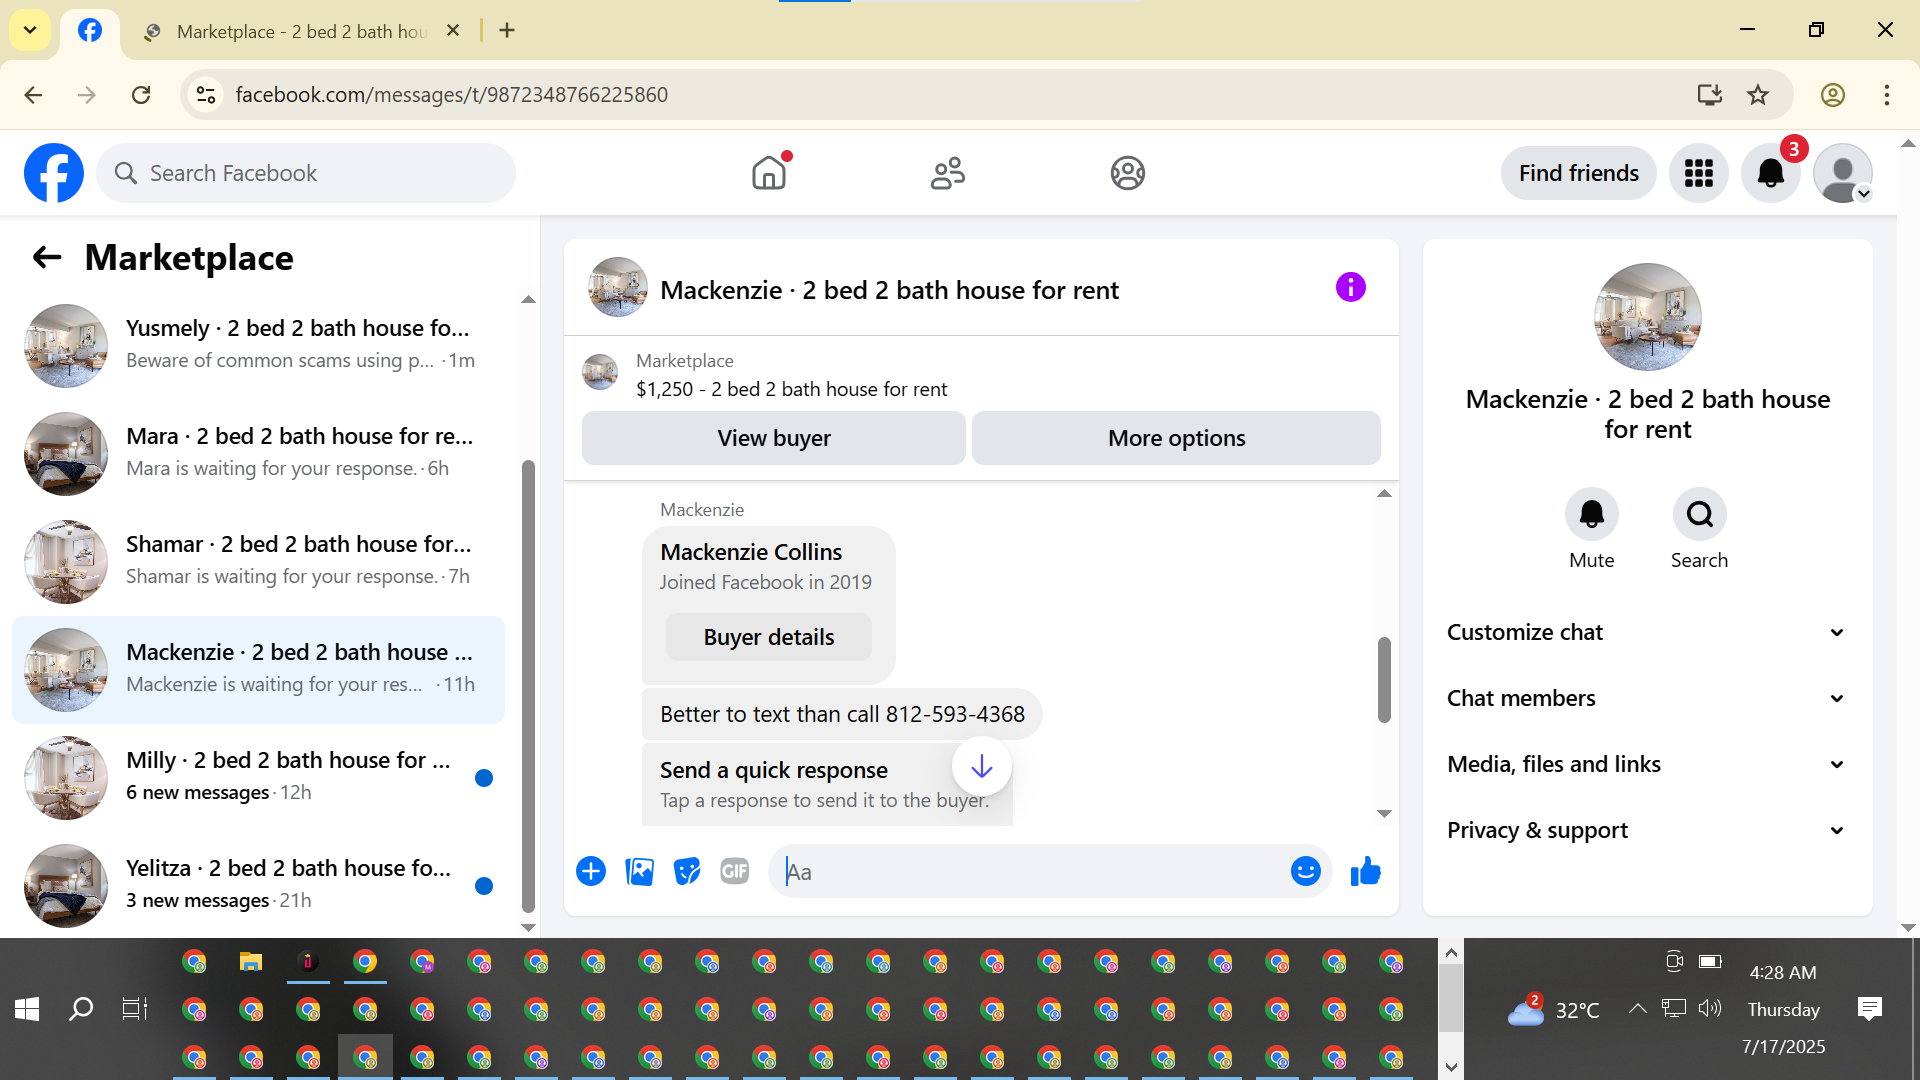Open the notifications bell with badge
1920x1080 pixels.
click(1770, 173)
